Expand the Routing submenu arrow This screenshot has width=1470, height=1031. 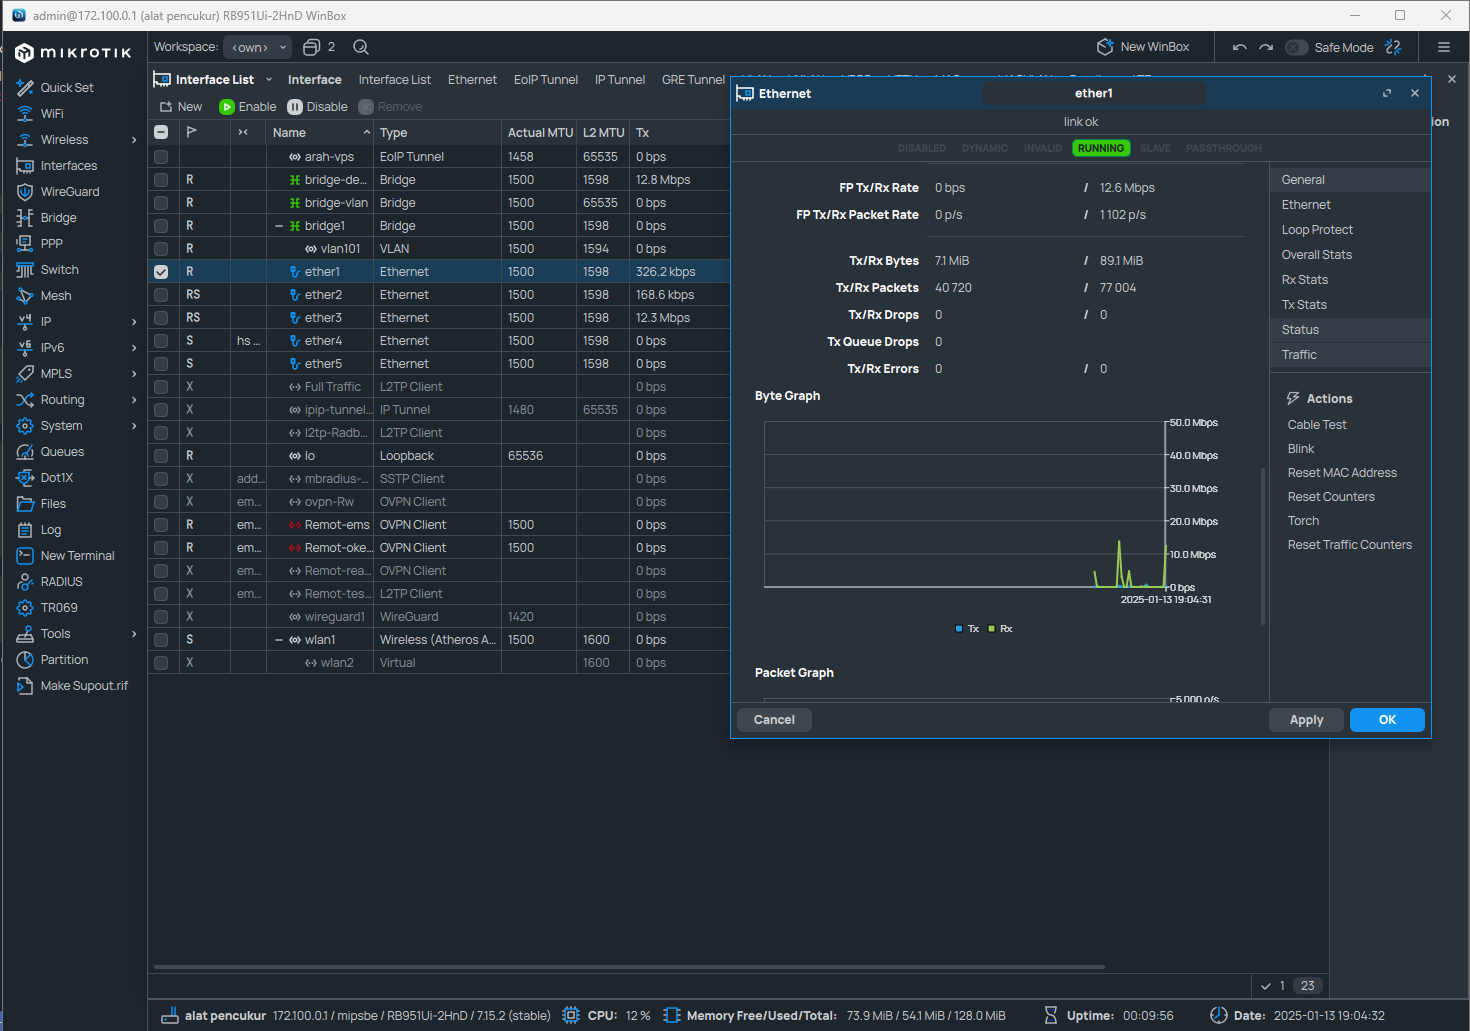134,400
